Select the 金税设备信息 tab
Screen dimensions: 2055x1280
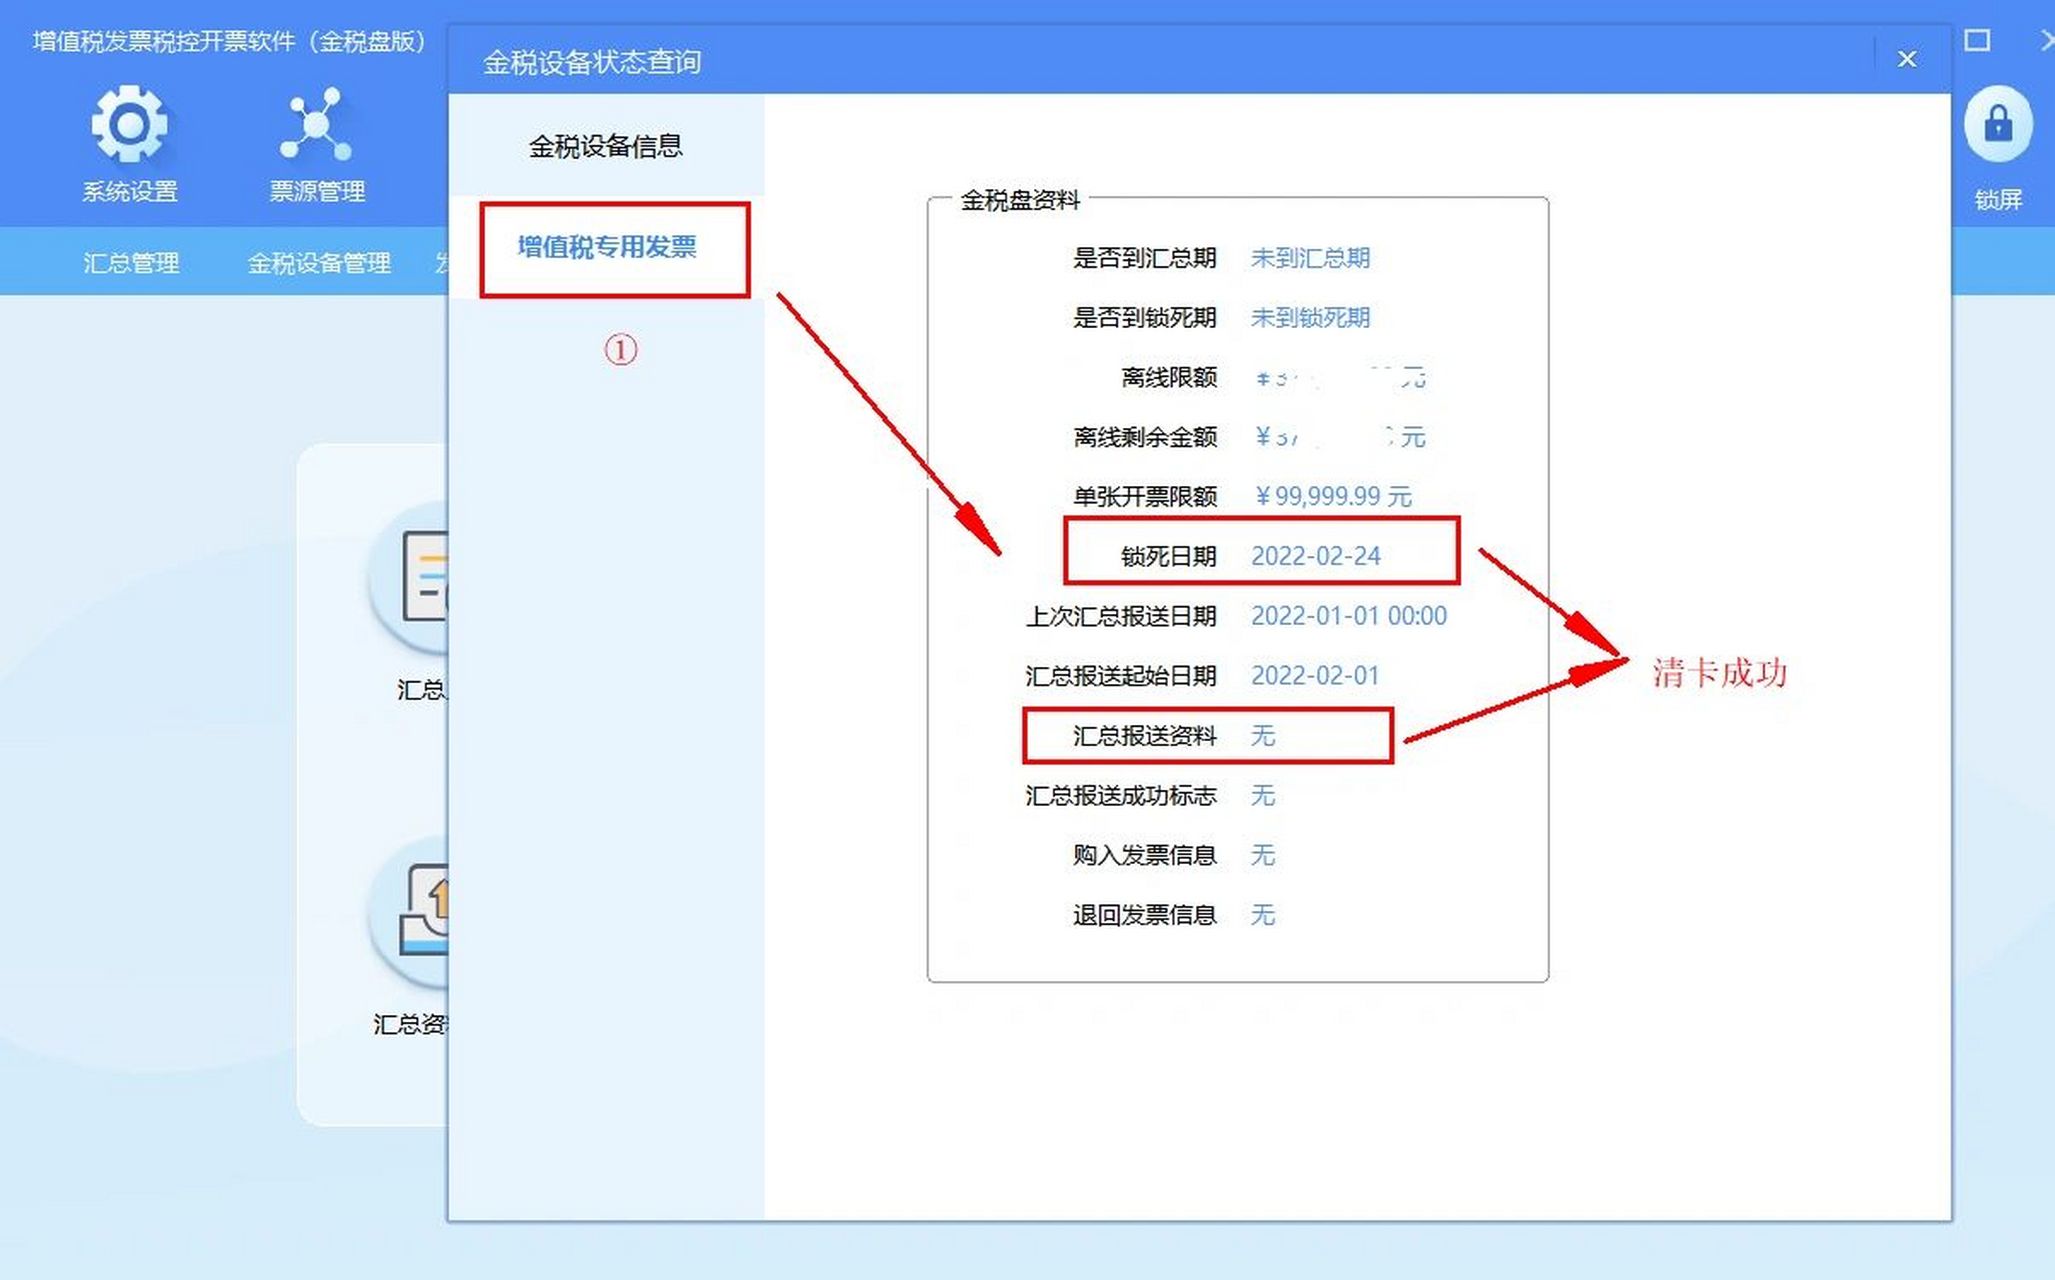[x=606, y=146]
